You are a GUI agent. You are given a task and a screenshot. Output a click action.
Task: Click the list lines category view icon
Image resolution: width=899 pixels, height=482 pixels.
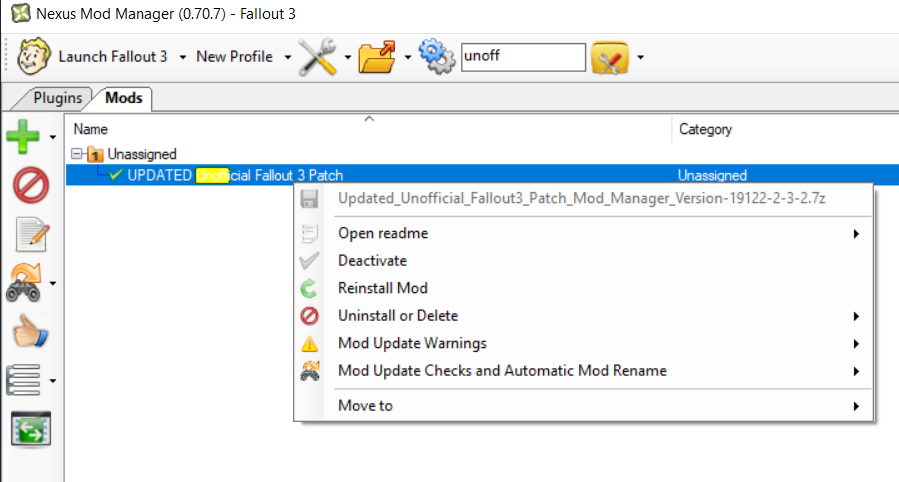24,379
